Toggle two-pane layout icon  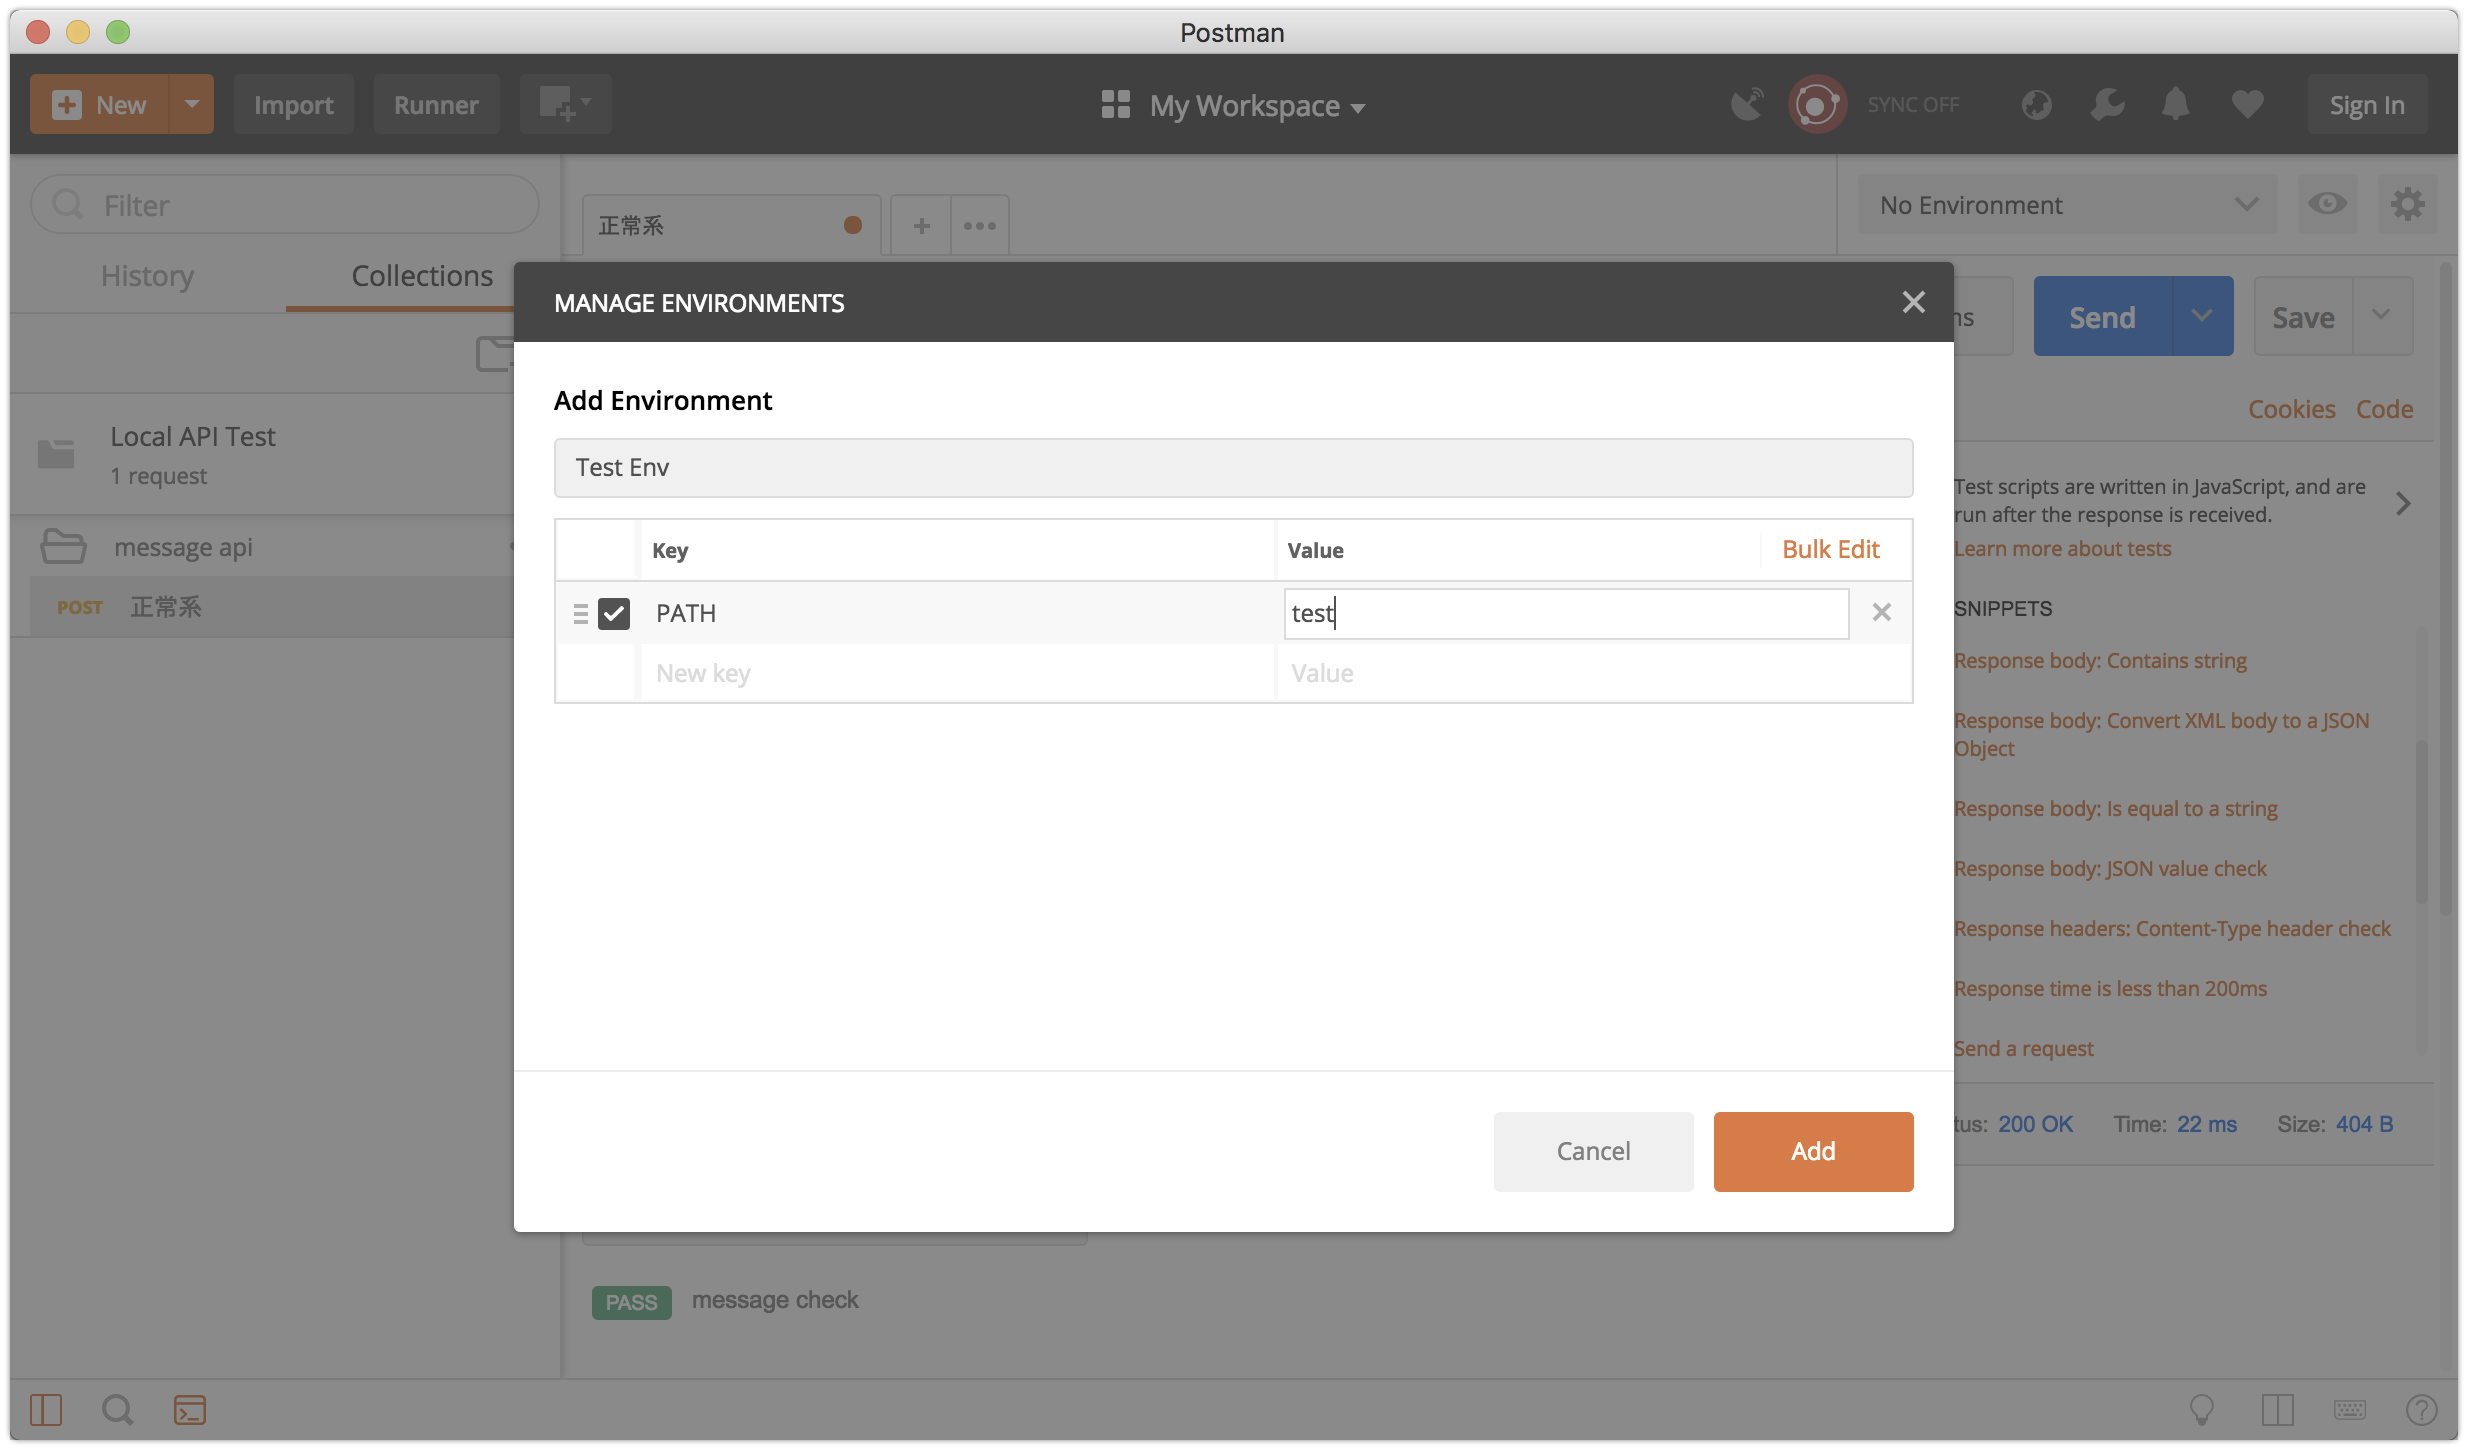pos(2277,1410)
